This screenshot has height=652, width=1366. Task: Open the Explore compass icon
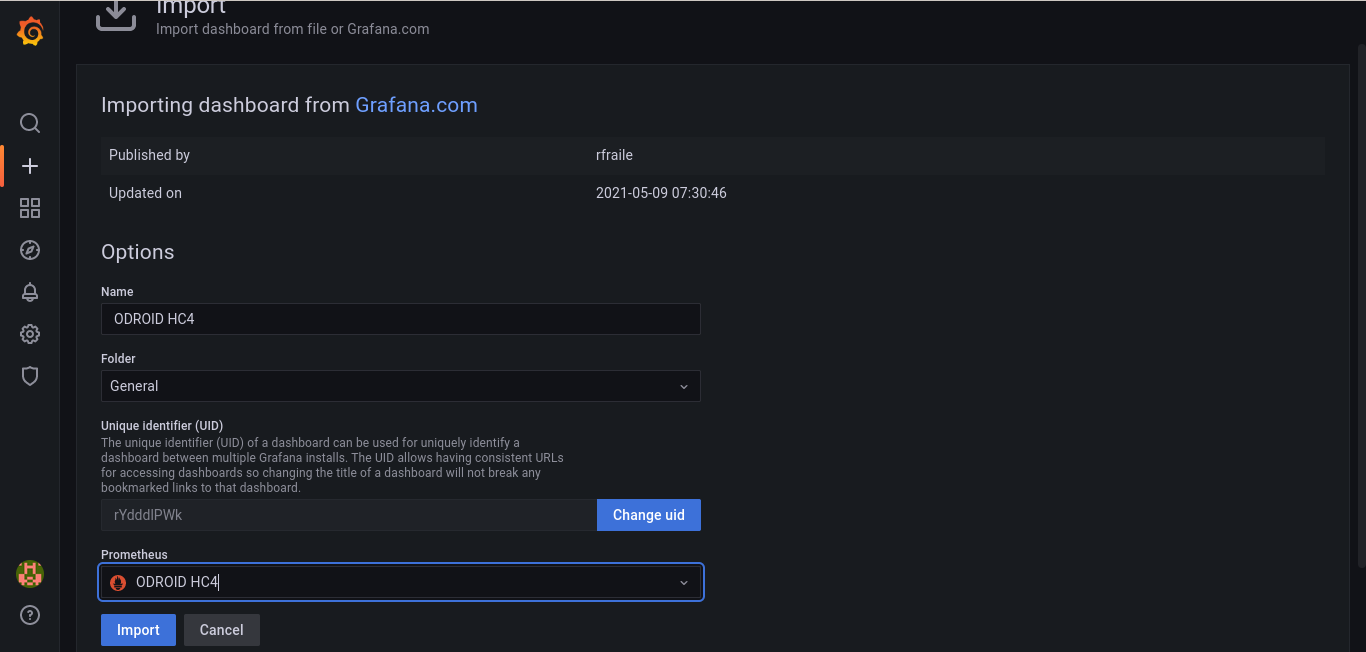click(30, 250)
